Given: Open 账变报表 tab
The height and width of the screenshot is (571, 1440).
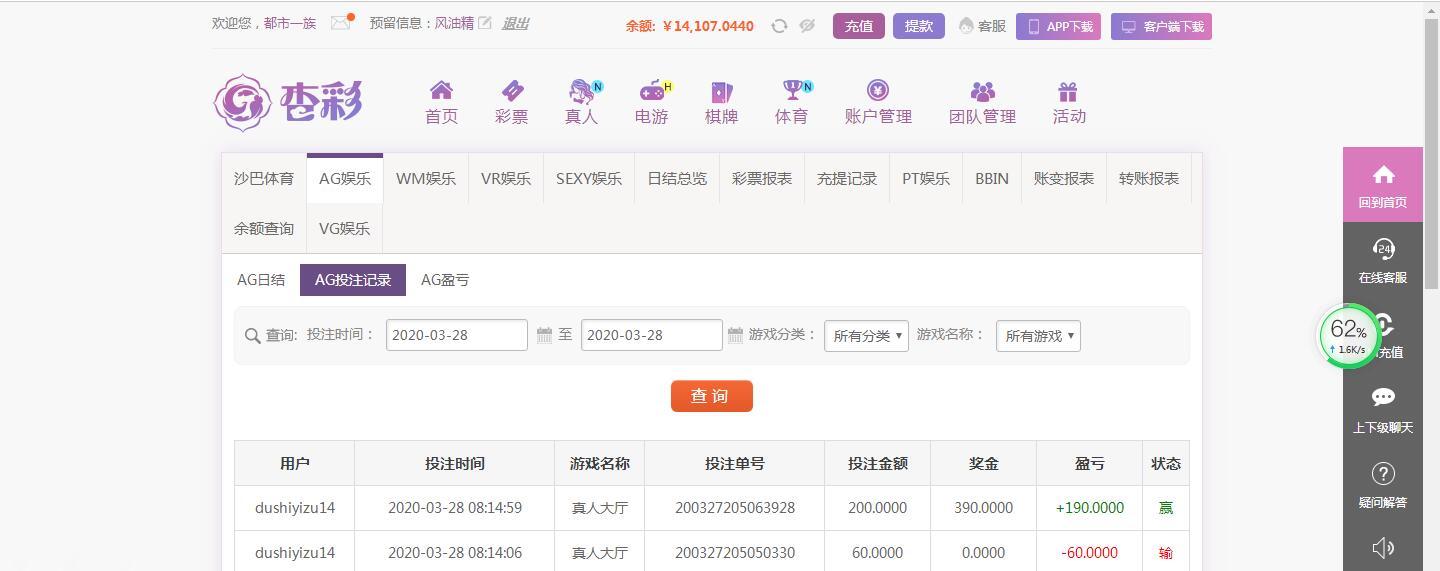Looking at the screenshot, I should 1064,178.
